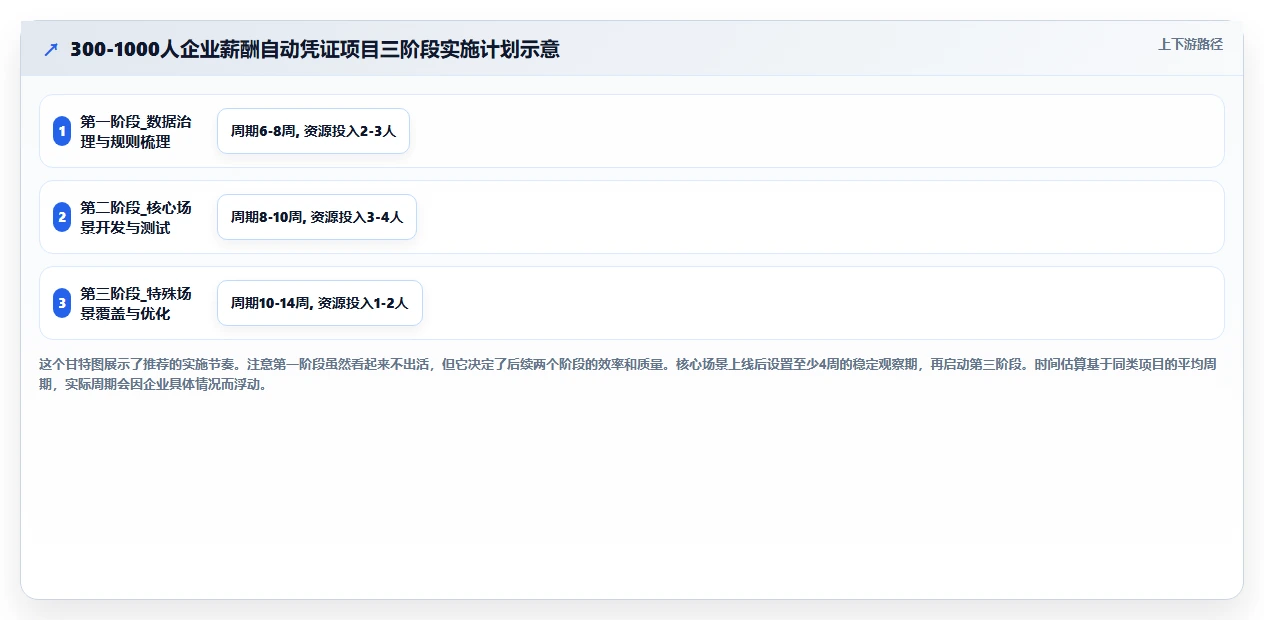Viewport: 1264px width, 620px height.
Task: Click empty space in the first stage row
Action: (815, 131)
